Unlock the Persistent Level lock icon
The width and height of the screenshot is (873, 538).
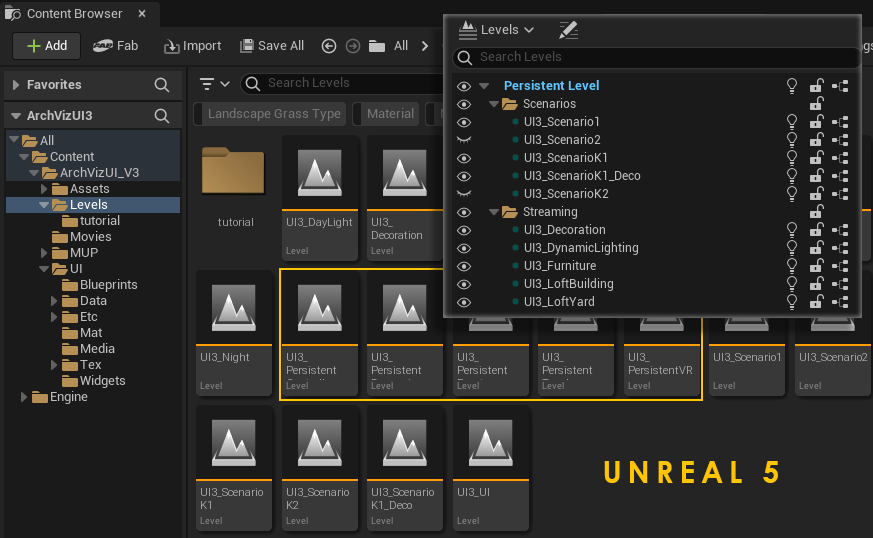pos(816,85)
